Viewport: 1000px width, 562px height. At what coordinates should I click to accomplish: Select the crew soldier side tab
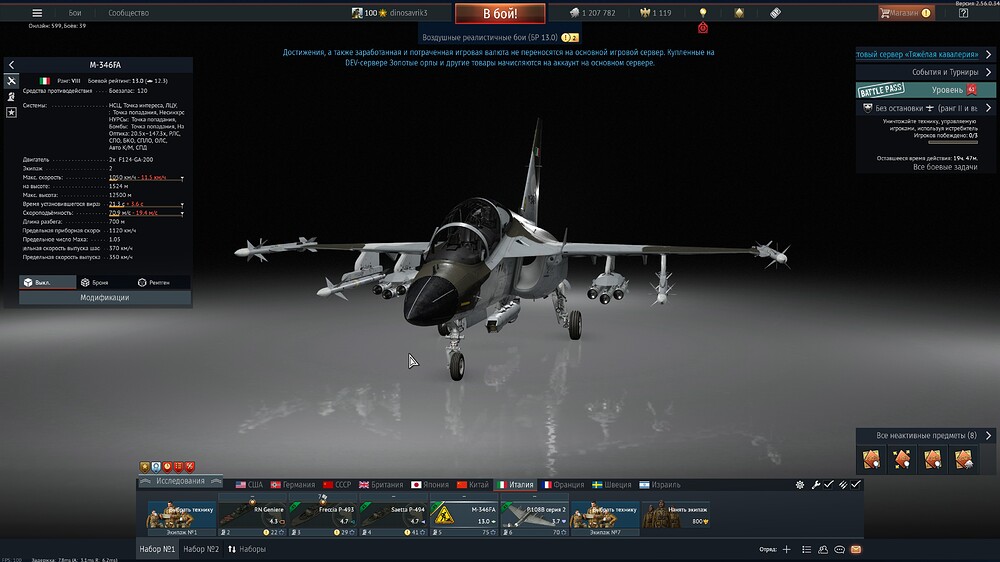tap(11, 97)
